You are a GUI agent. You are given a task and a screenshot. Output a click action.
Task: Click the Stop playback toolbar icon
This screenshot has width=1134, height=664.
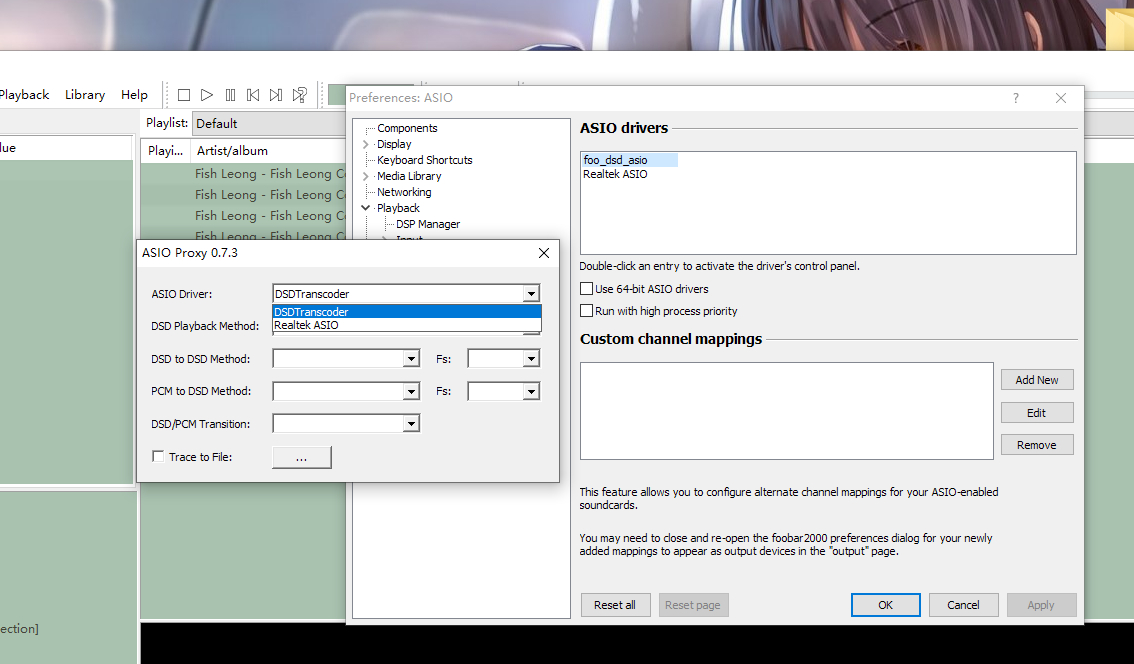[184, 95]
